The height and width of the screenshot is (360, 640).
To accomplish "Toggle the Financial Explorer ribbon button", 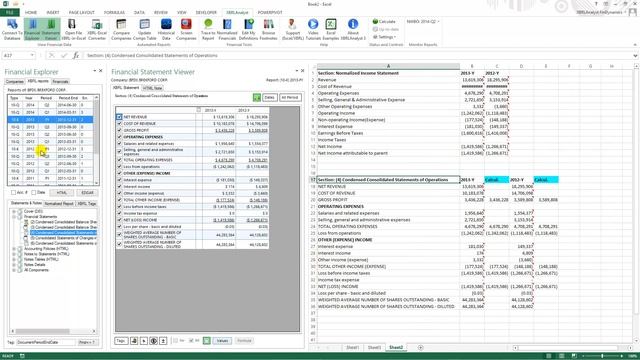I will click(32, 29).
